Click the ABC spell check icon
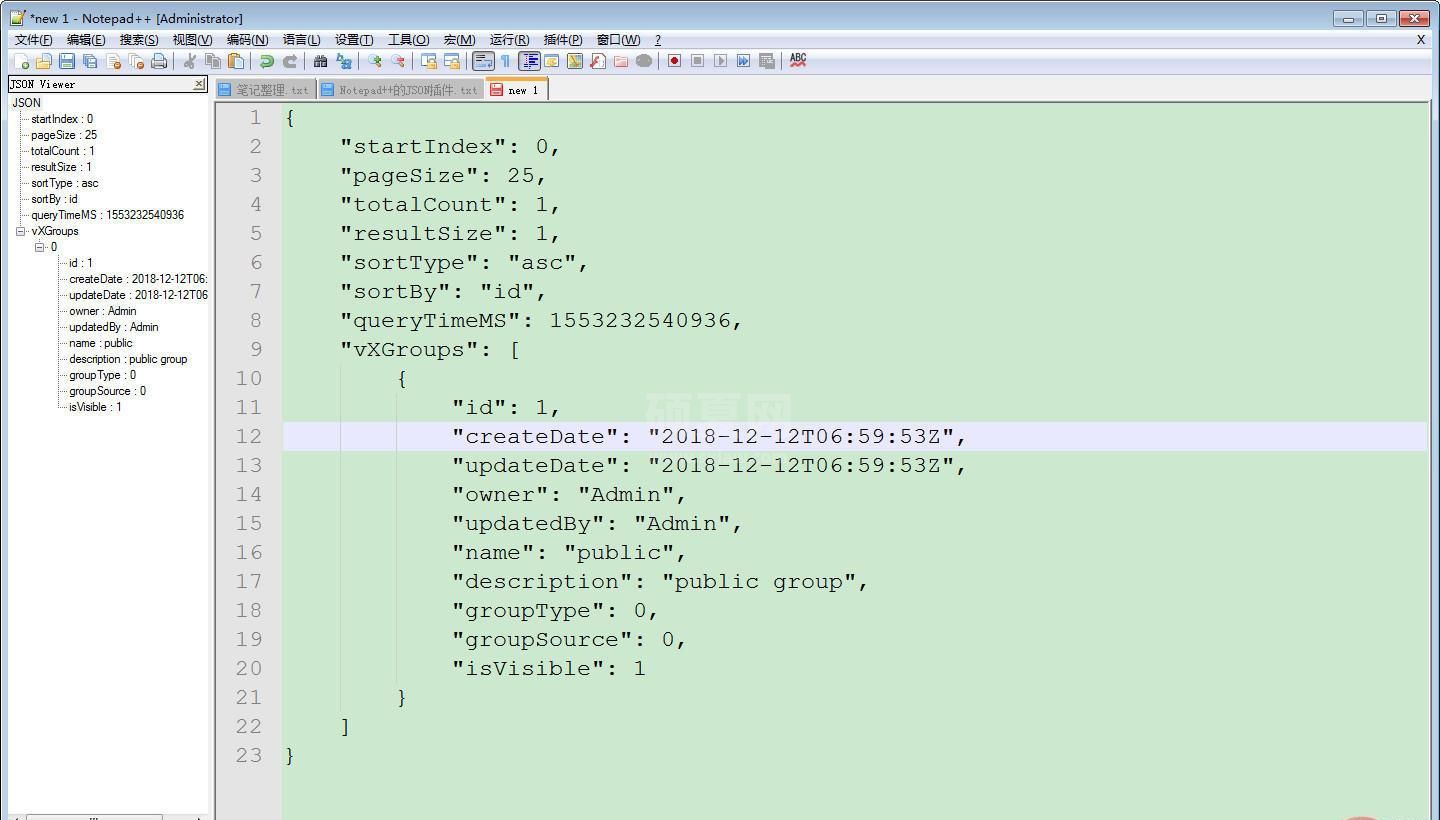 tap(798, 61)
